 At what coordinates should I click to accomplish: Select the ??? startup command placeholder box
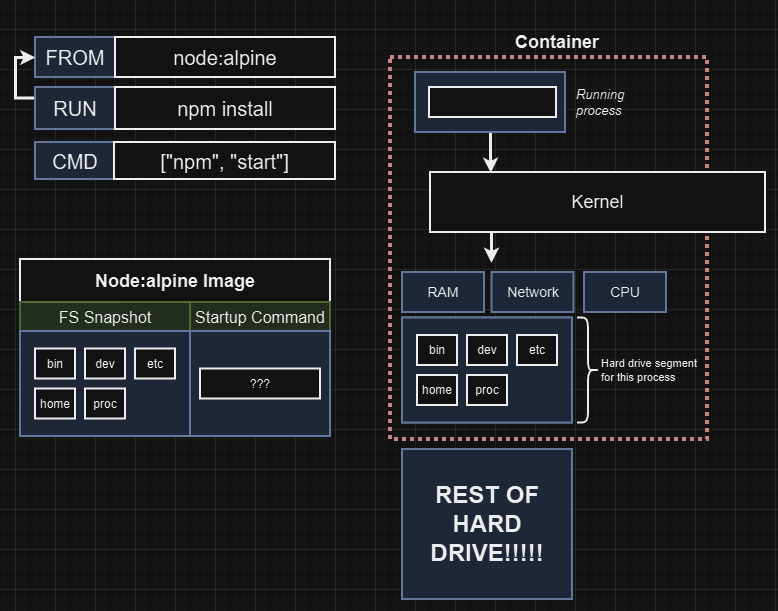point(260,383)
